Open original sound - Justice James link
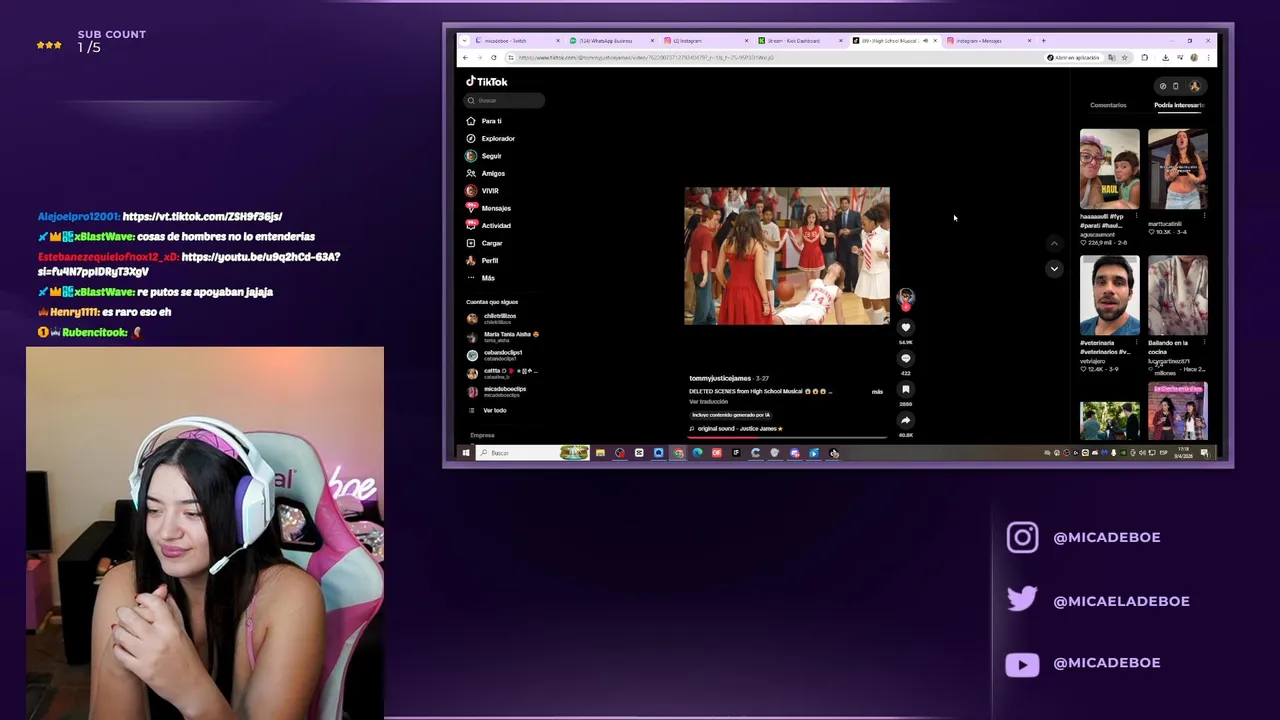 736,429
